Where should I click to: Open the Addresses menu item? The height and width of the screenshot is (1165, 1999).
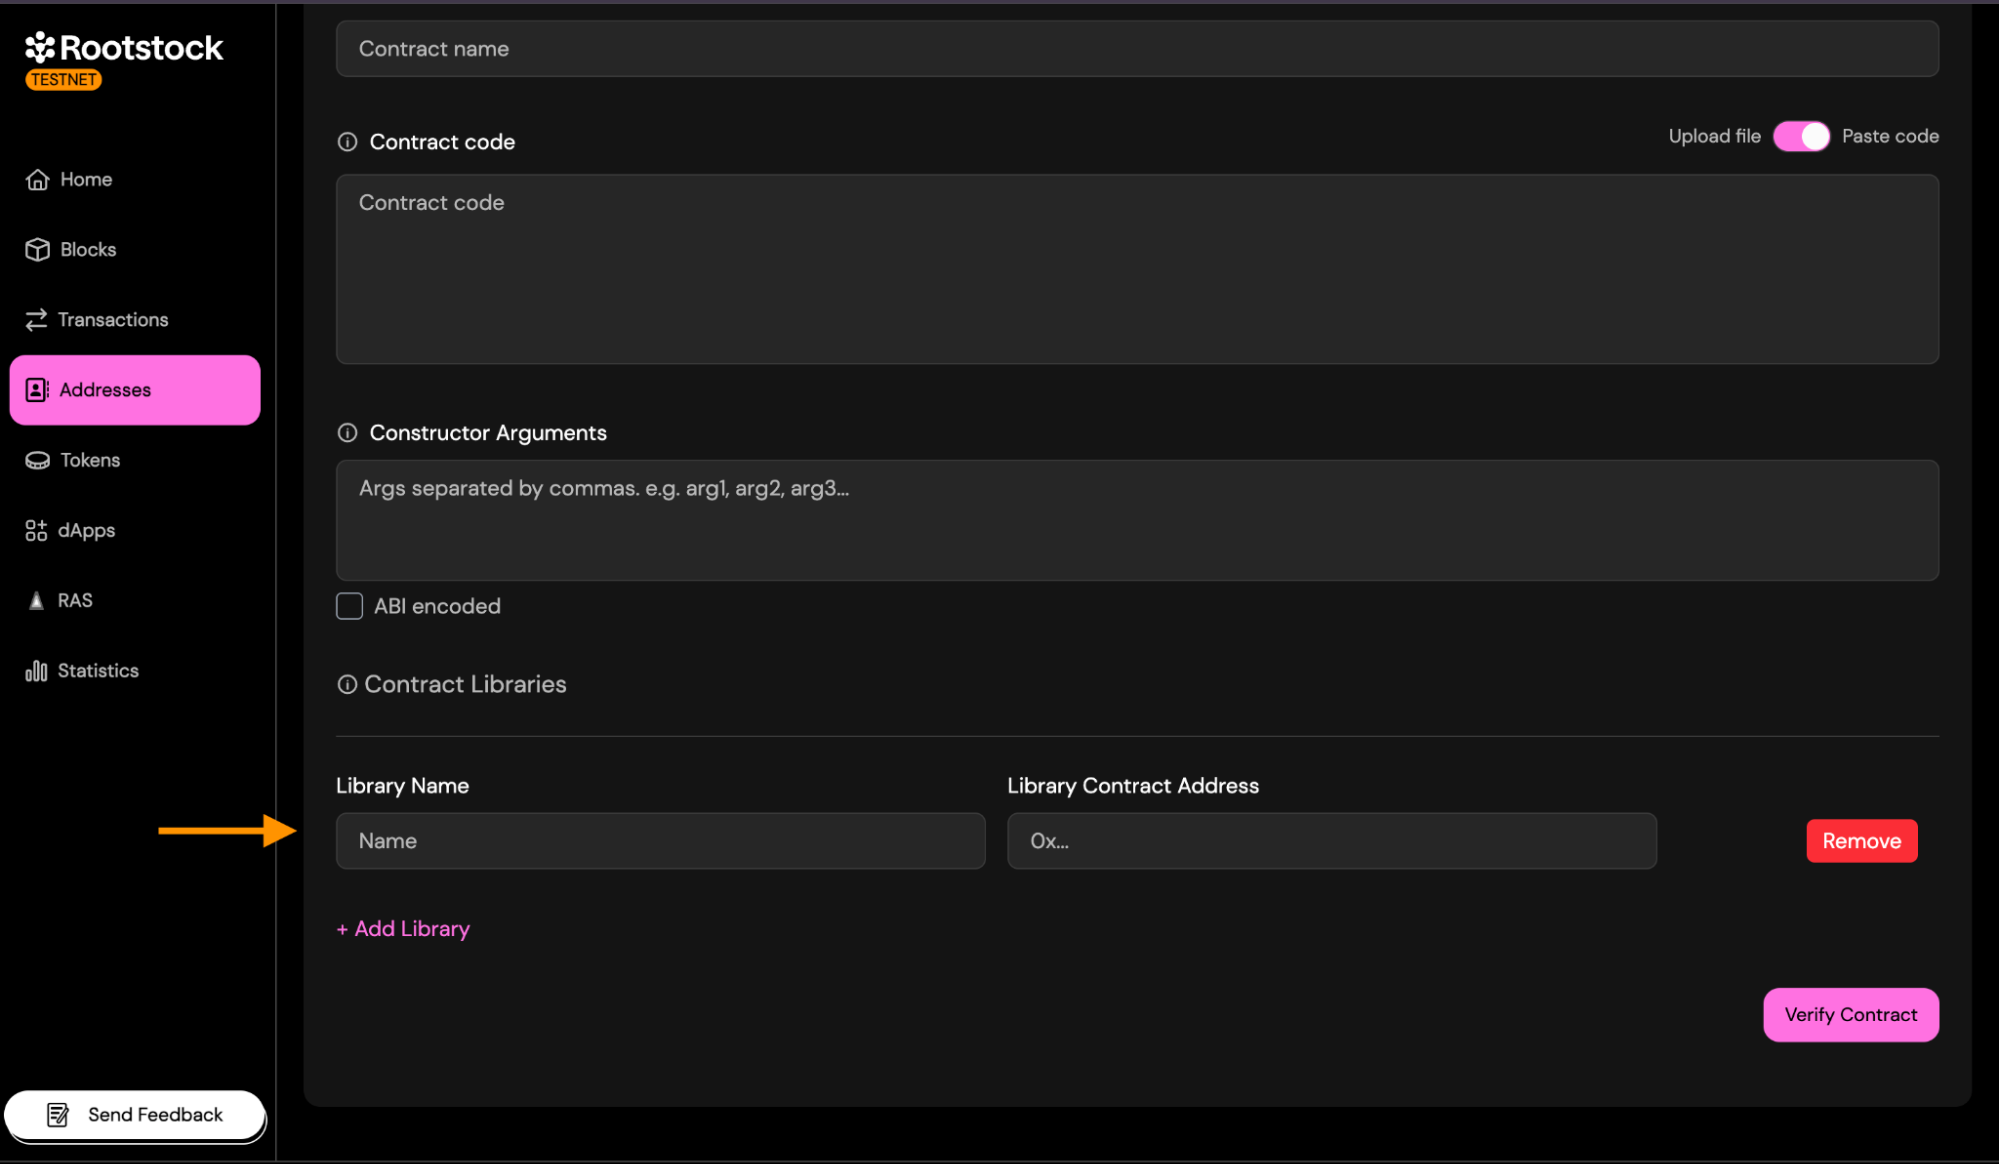tap(135, 390)
